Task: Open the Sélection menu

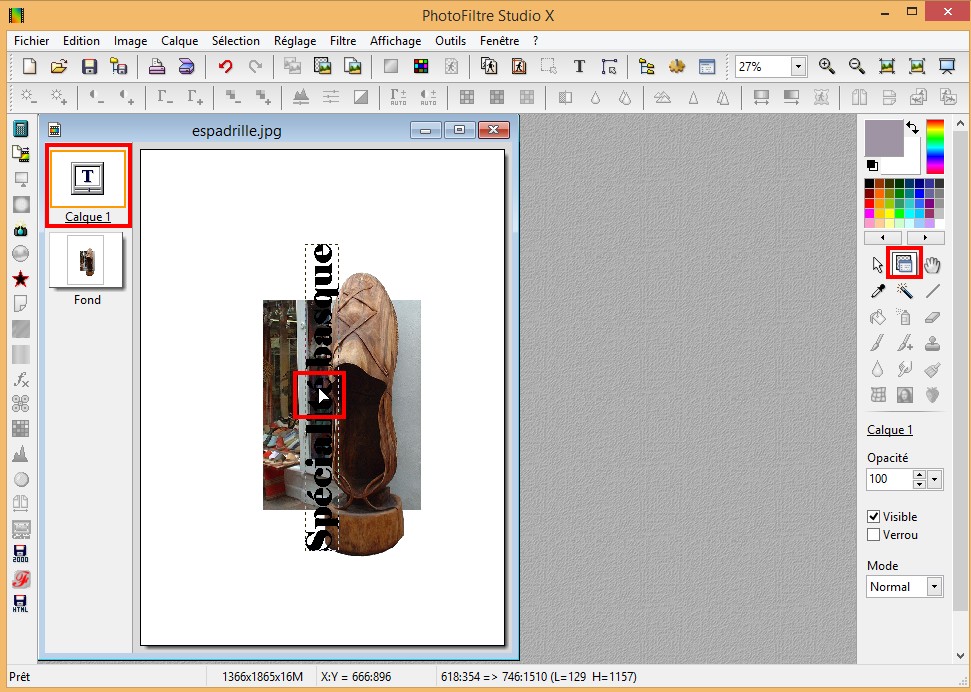Action: [236, 41]
